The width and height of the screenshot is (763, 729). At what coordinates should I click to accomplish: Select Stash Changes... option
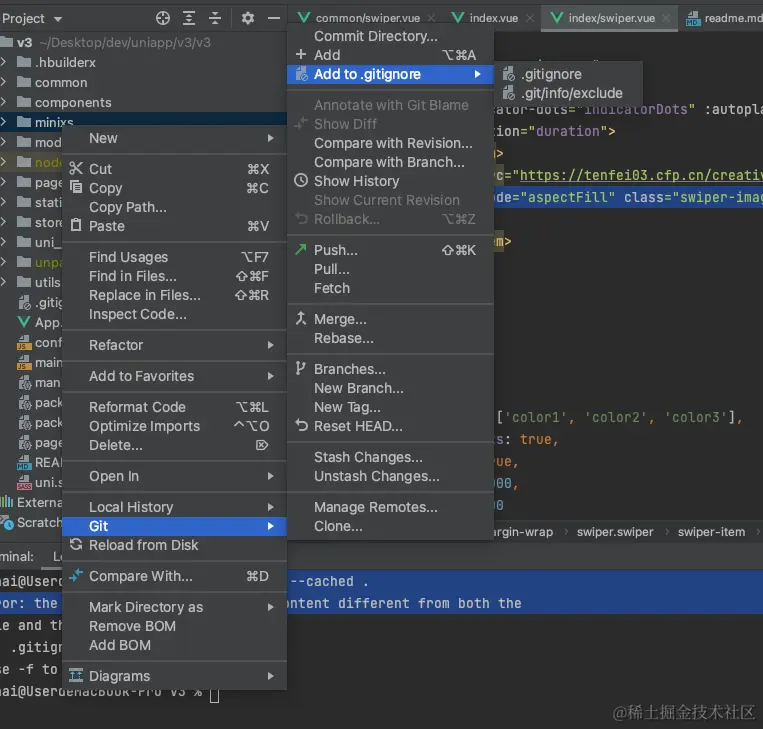390,457
